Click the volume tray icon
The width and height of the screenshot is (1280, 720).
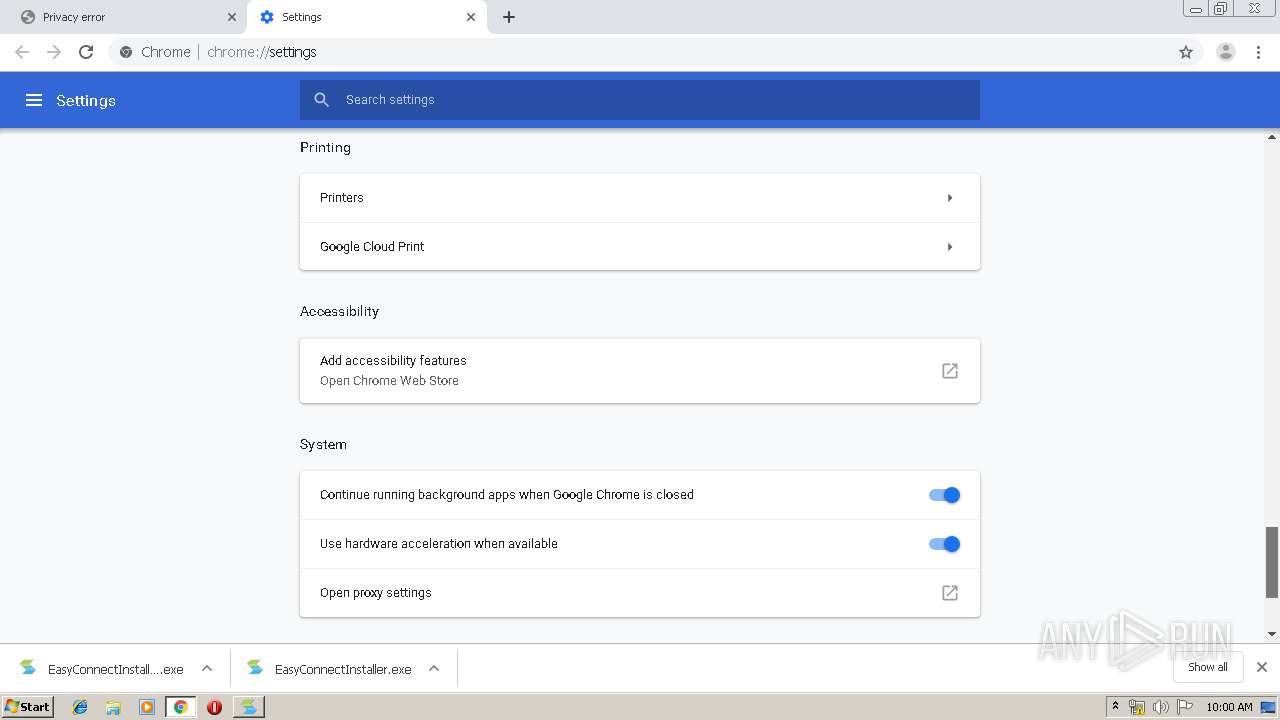point(1160,707)
